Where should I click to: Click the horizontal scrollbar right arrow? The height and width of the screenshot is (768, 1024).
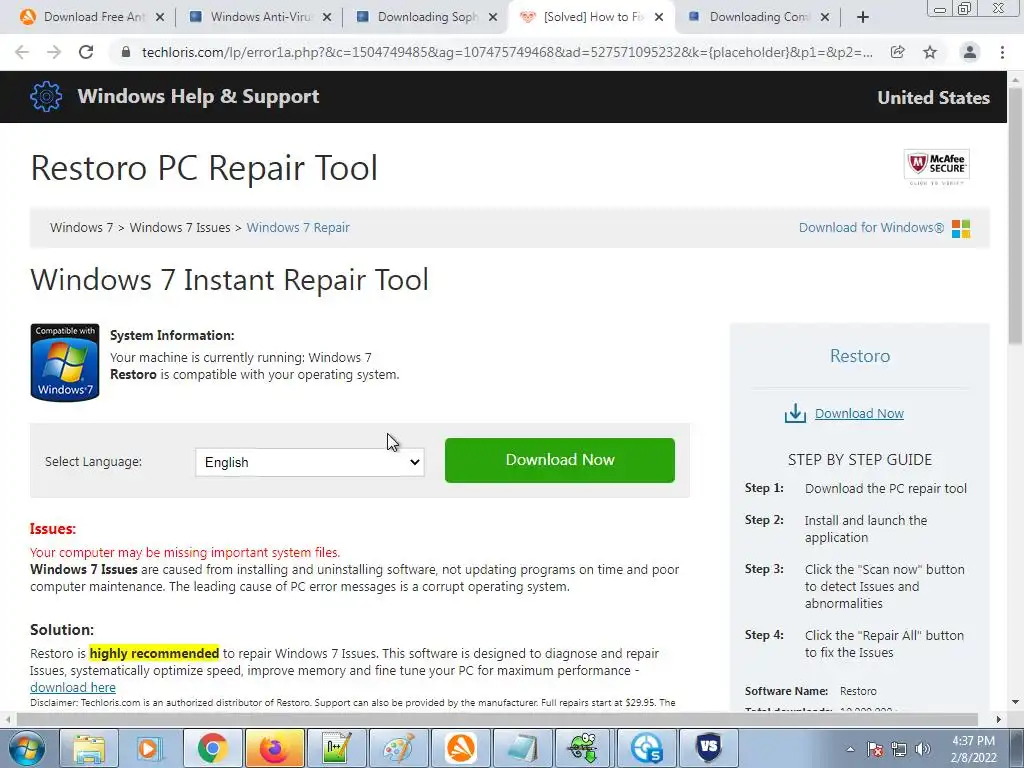coord(998,719)
